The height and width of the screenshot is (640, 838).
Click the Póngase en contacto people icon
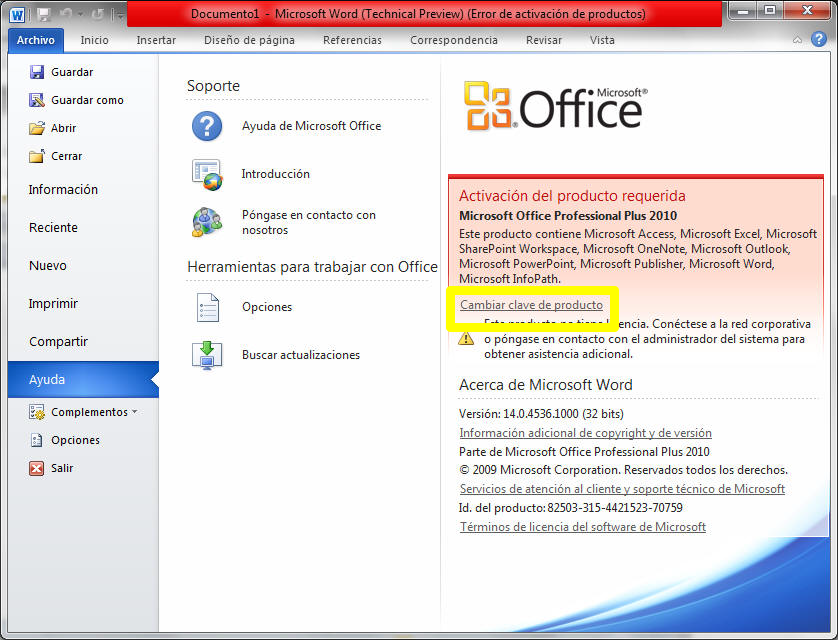pos(207,222)
